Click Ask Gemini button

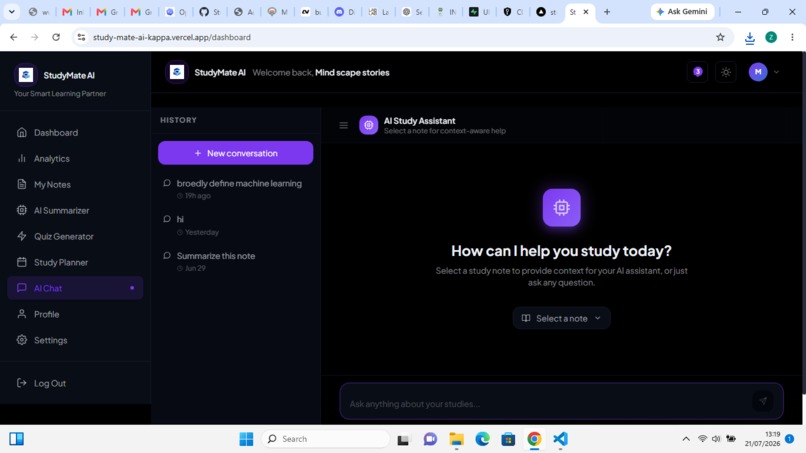click(x=682, y=11)
